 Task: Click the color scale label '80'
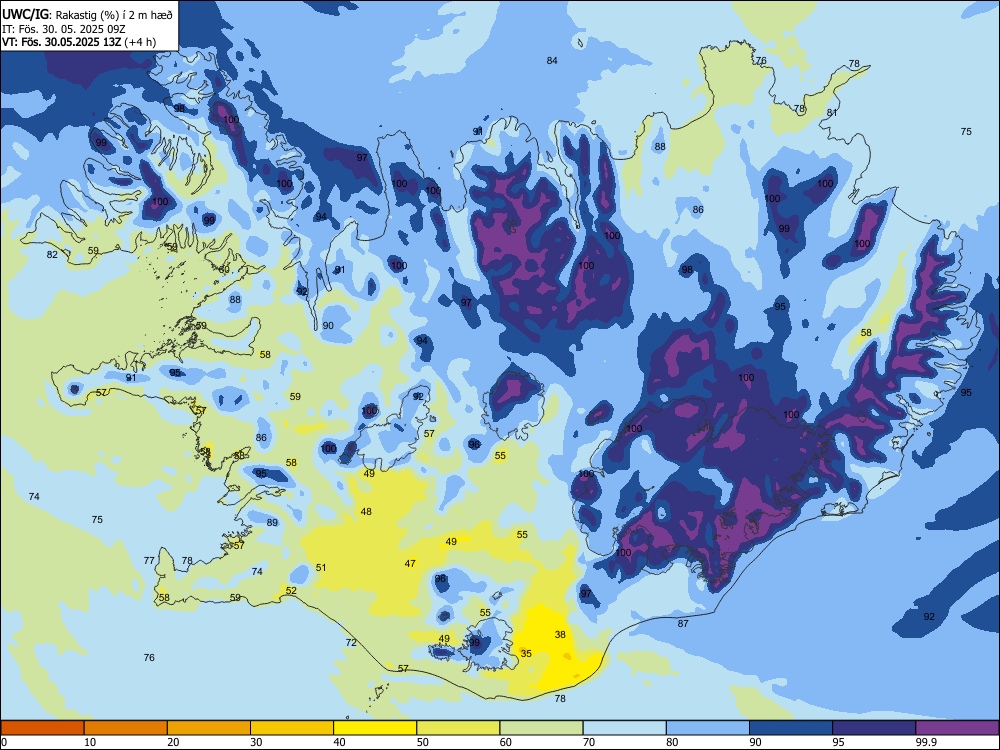[x=672, y=742]
